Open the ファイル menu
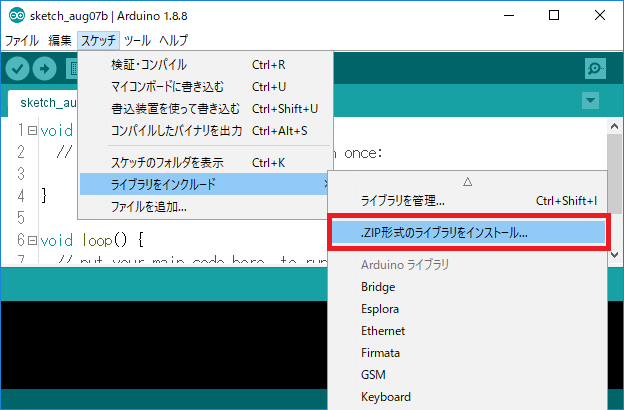 (x=22, y=41)
